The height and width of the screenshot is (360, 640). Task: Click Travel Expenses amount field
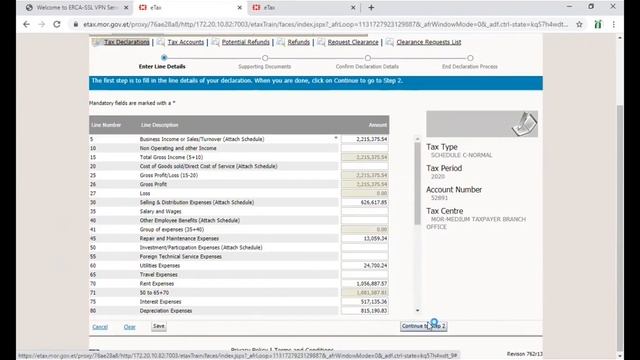click(x=365, y=275)
